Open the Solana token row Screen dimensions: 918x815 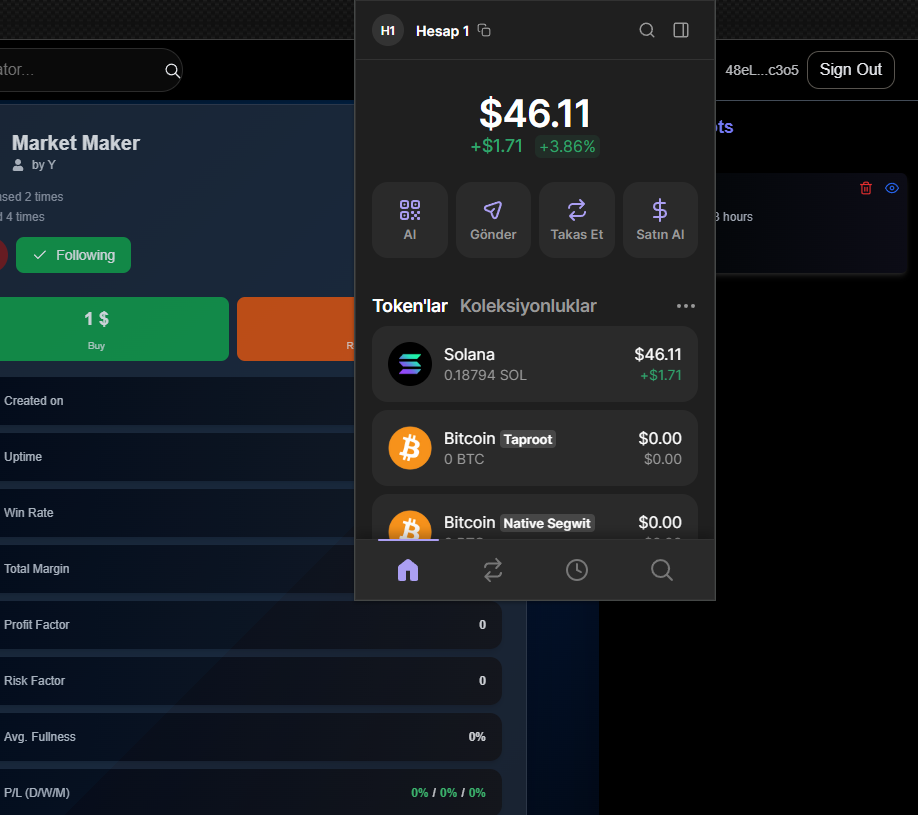535,364
